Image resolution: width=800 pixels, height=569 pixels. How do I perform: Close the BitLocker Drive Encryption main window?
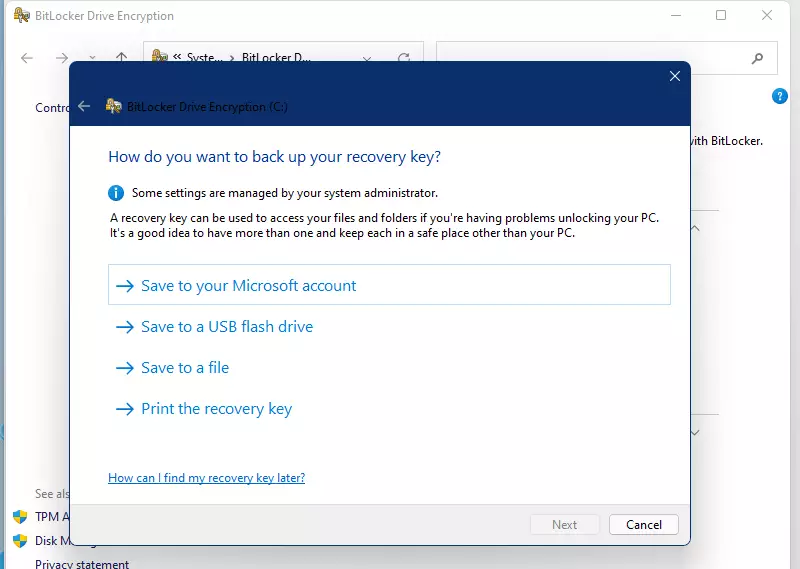tap(767, 15)
